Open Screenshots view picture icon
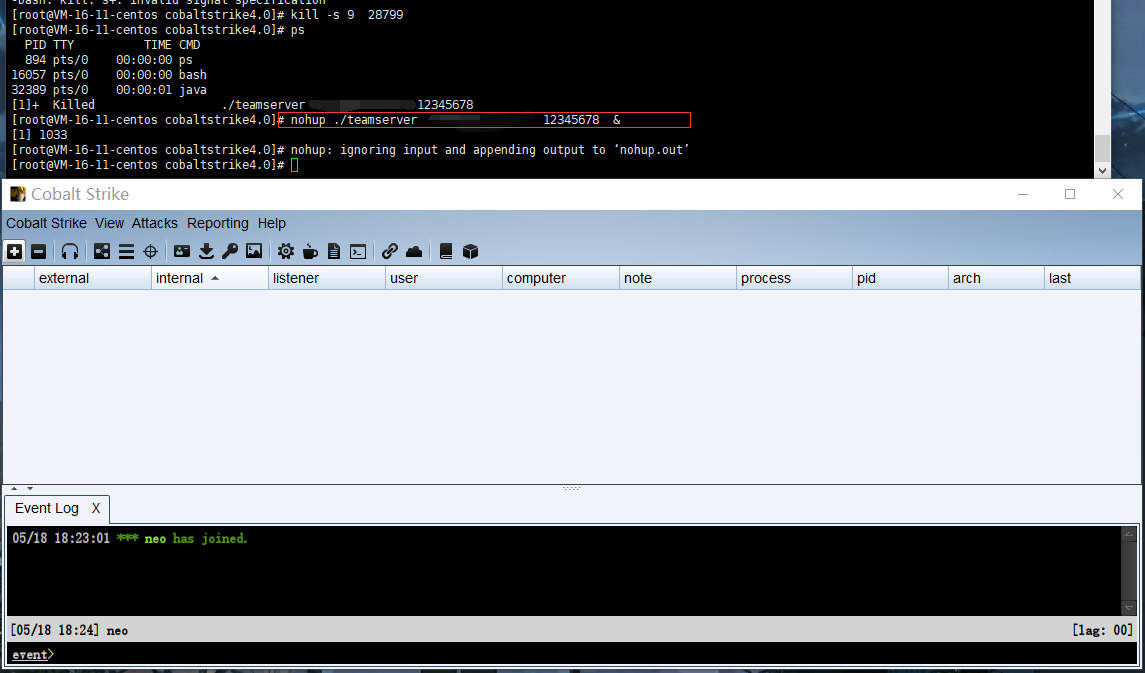This screenshot has height=673, width=1145. click(254, 252)
